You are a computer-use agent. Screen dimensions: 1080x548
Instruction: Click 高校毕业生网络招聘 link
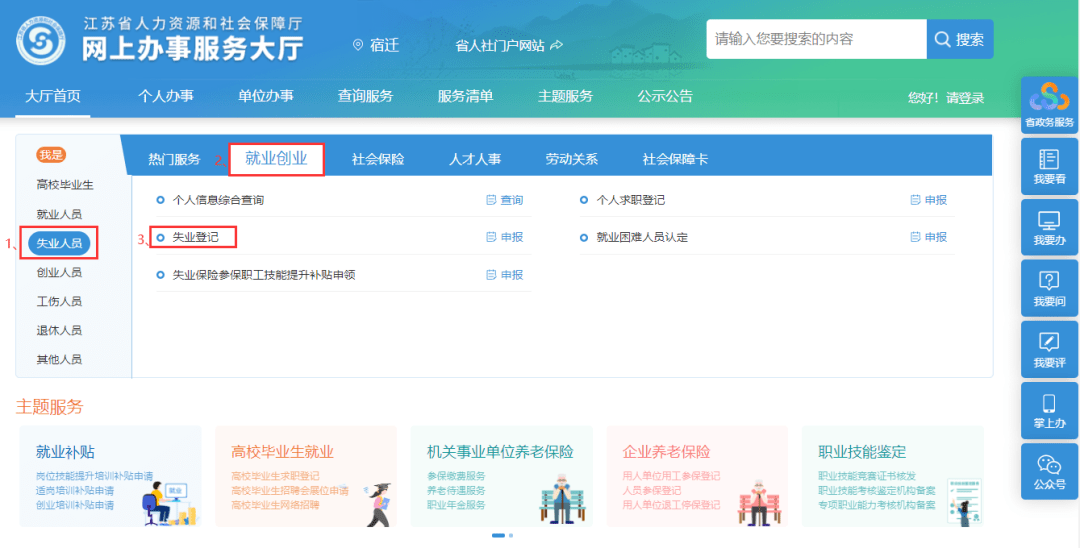276,505
